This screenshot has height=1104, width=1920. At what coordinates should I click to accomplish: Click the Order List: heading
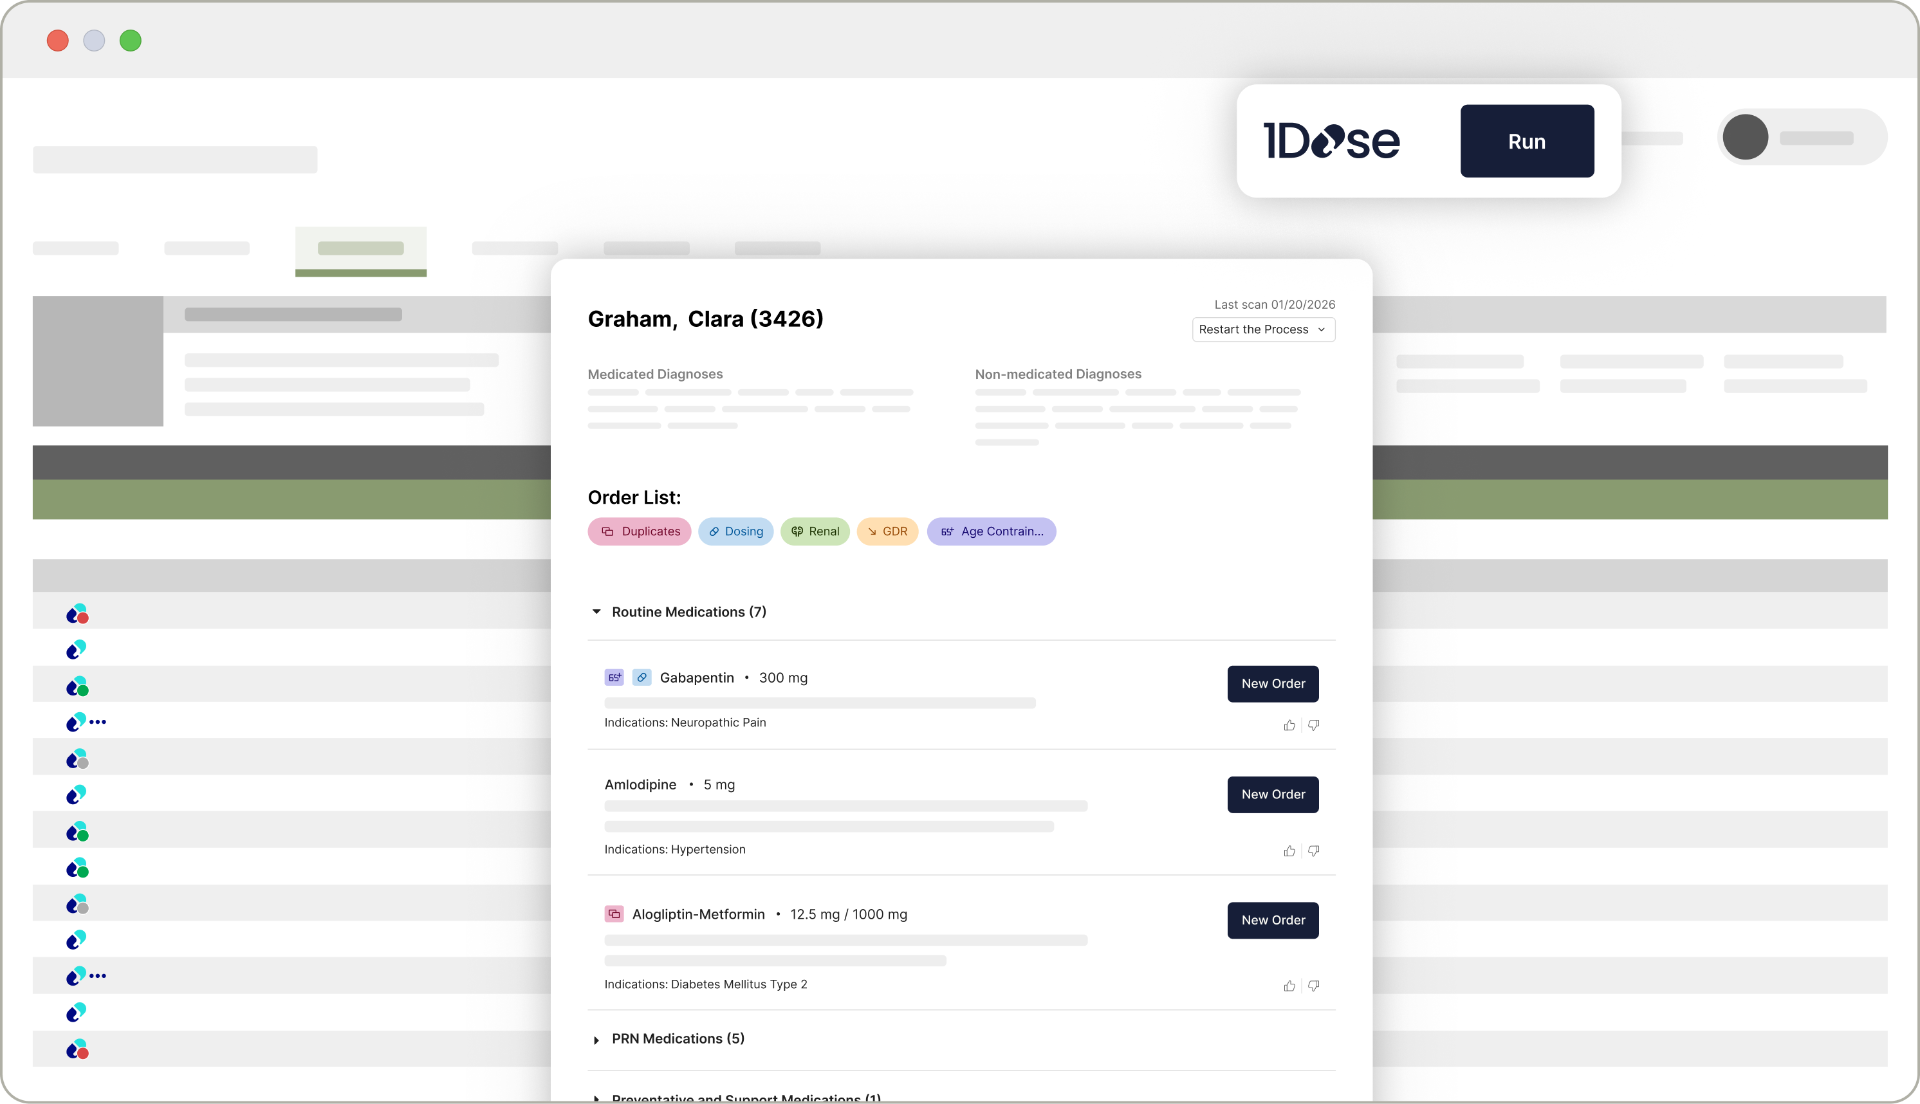634,498
